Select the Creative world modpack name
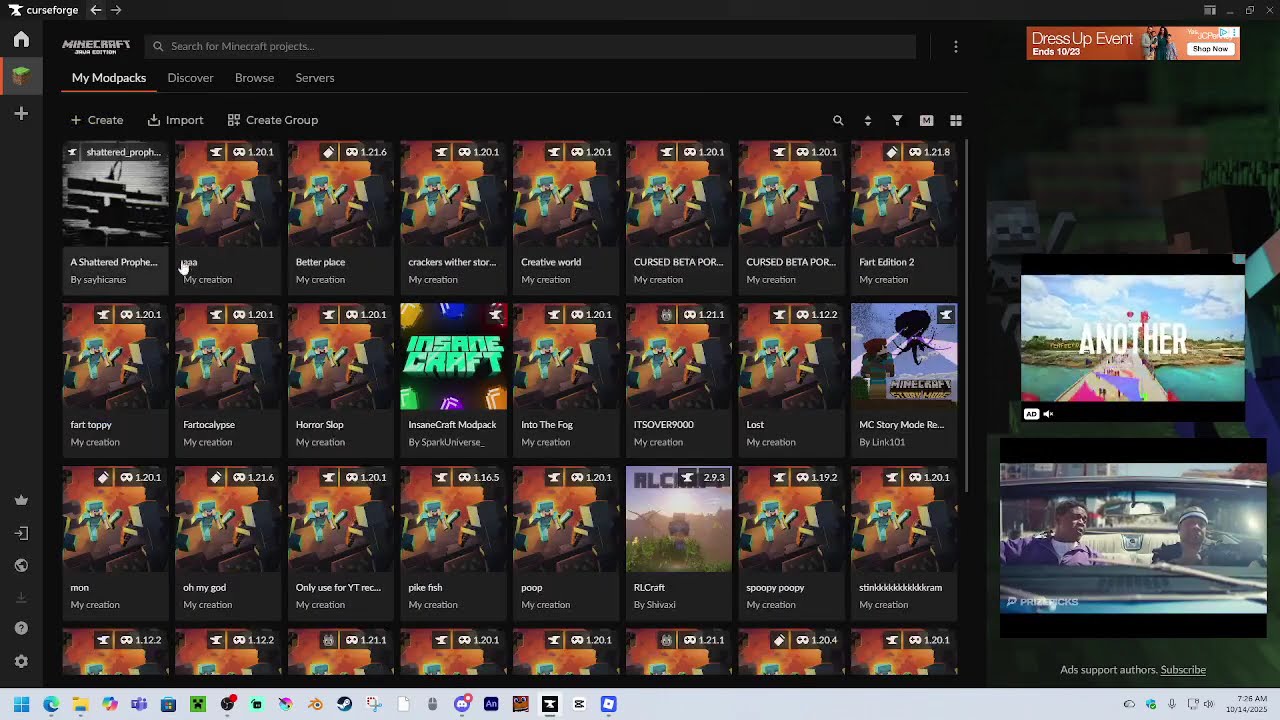The image size is (1280, 720). 551,262
